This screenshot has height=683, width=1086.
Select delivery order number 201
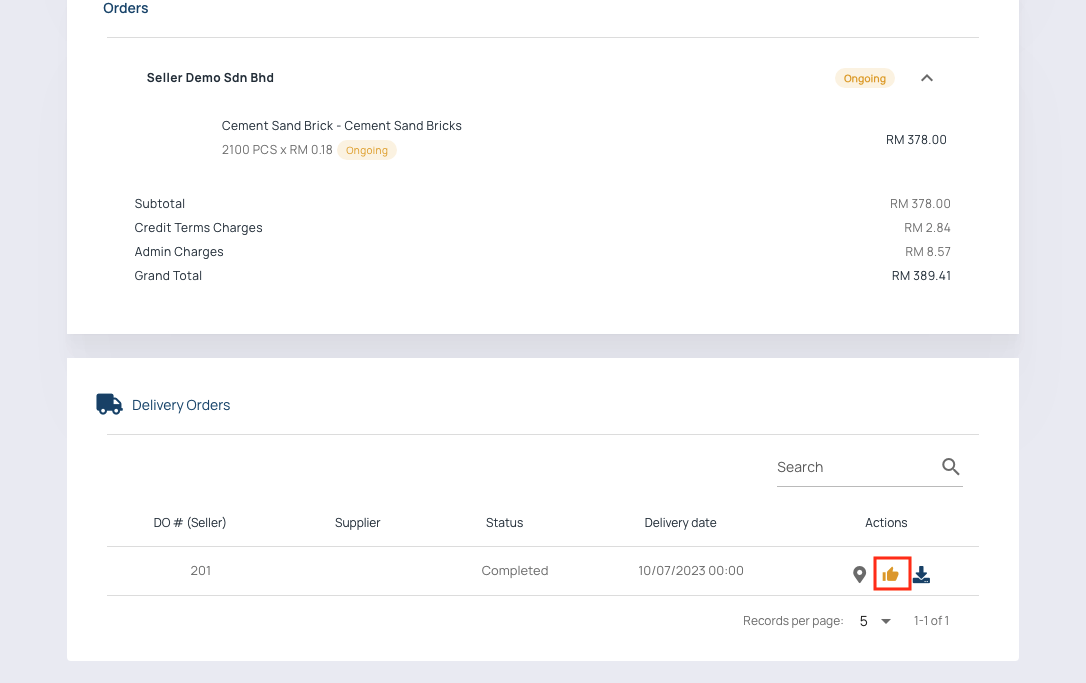[x=200, y=571]
